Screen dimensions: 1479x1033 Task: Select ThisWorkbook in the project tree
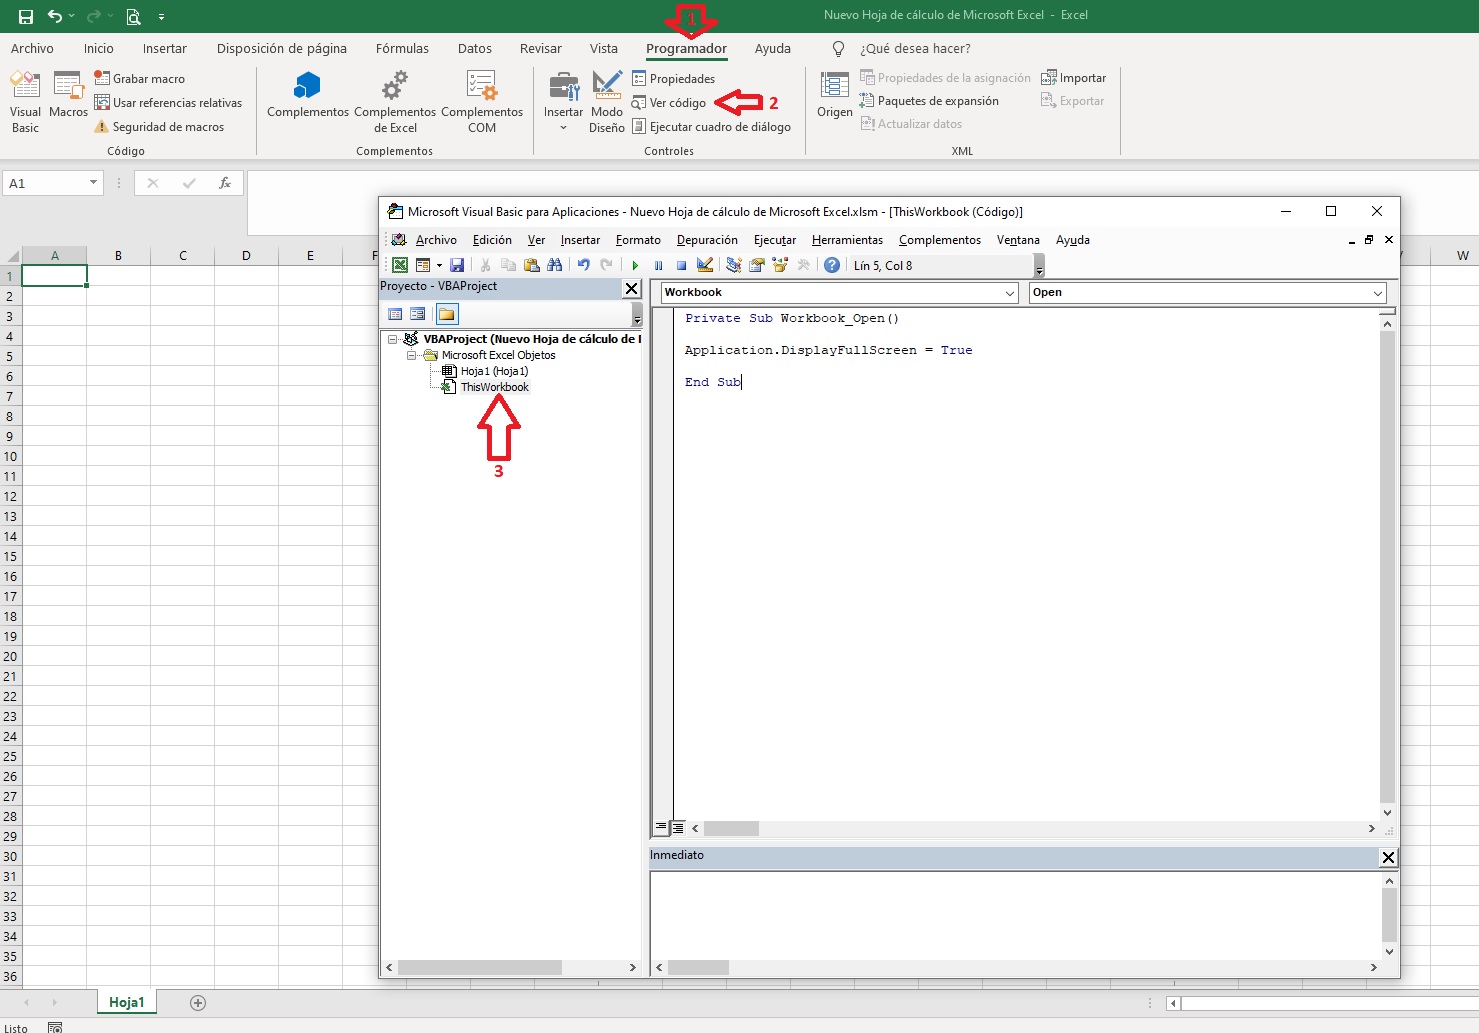494,387
